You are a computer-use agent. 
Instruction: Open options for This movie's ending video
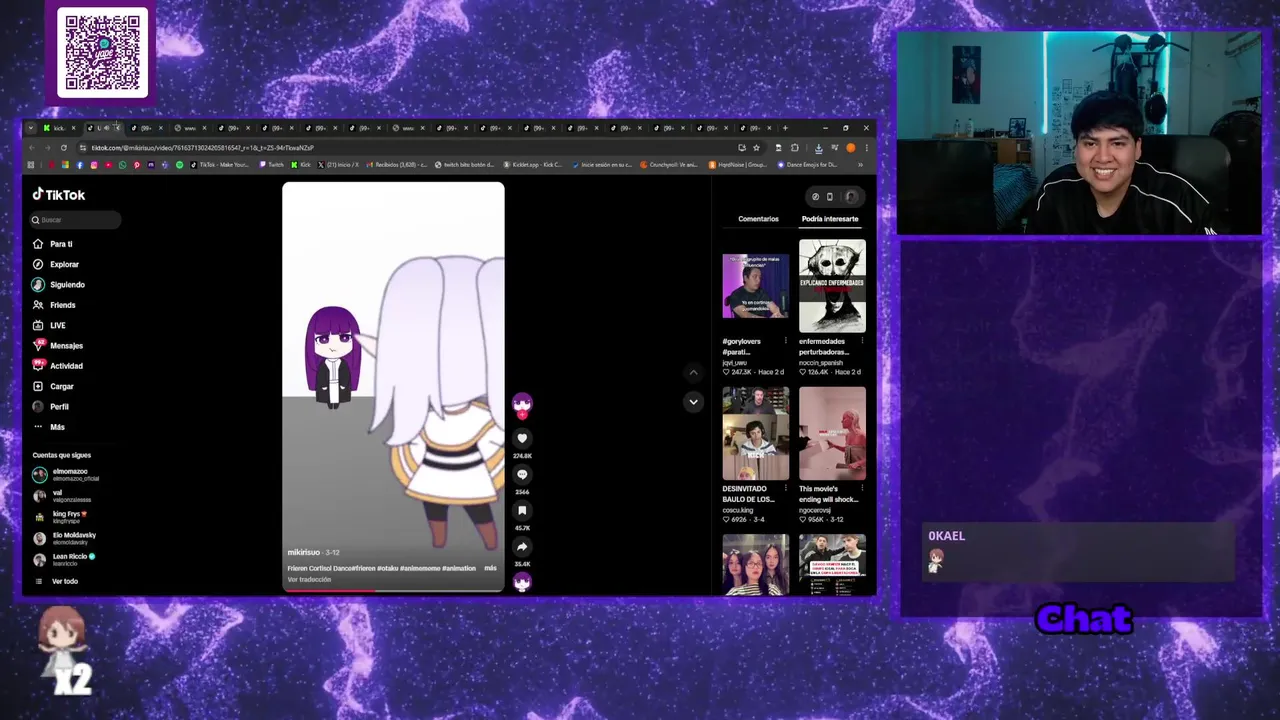(862, 489)
